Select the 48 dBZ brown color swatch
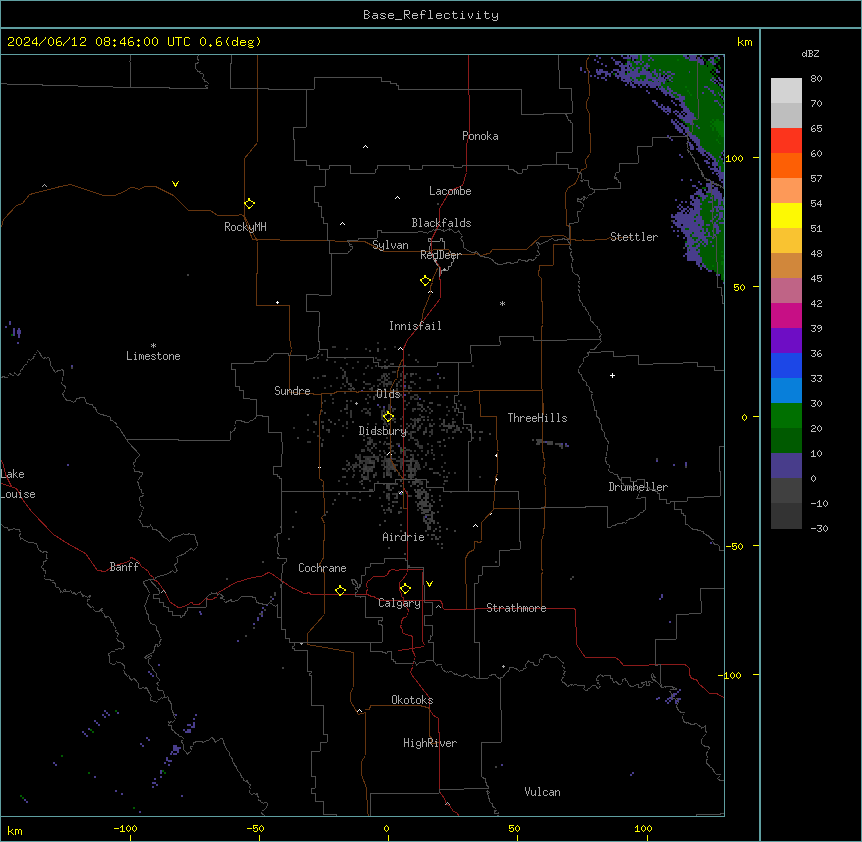The image size is (862, 842). coord(786,265)
